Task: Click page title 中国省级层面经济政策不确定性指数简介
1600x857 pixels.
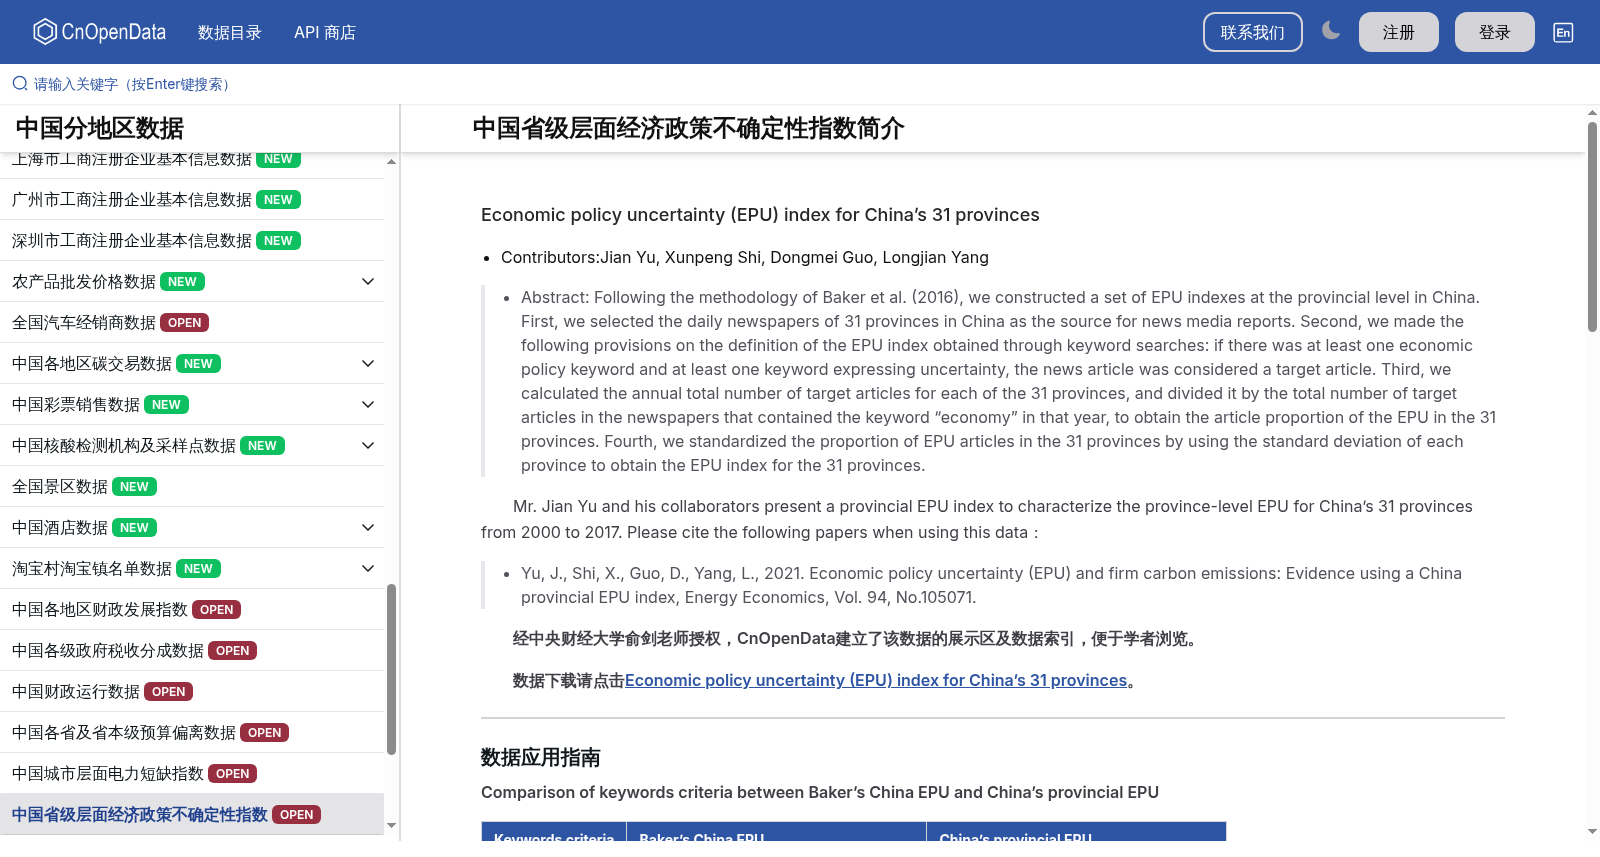Action: coord(688,128)
